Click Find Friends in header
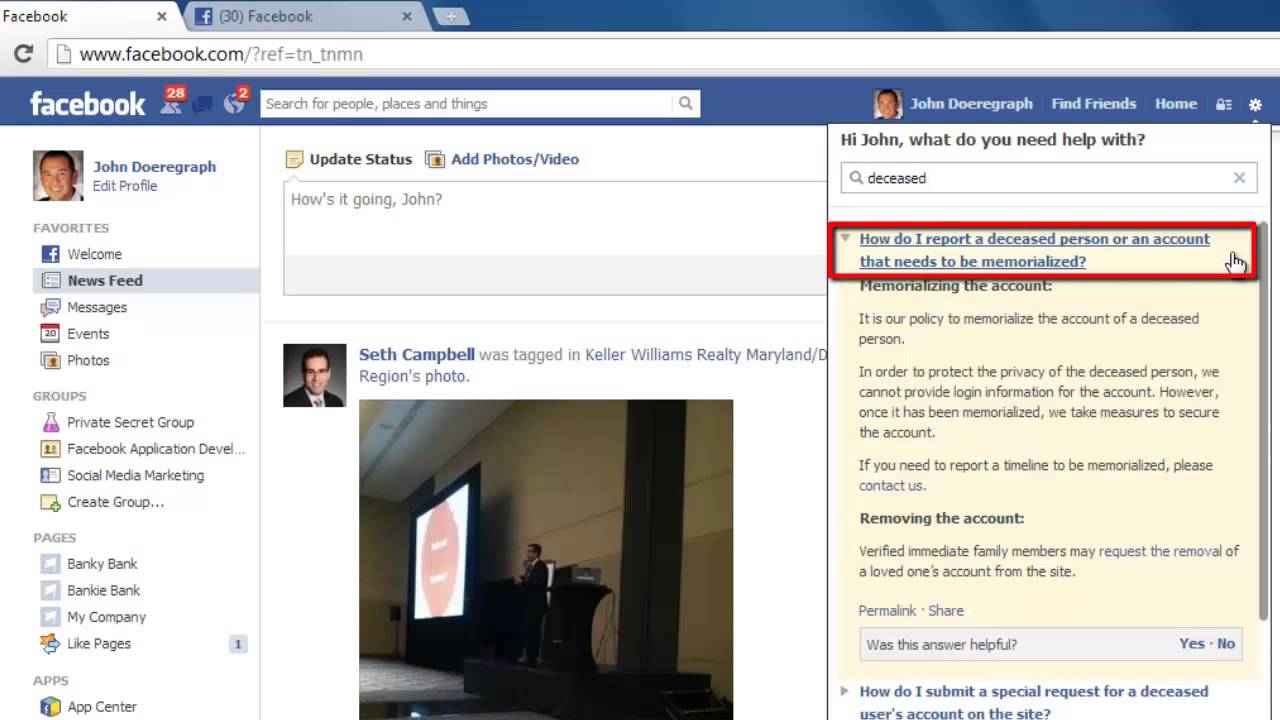 tap(1093, 103)
